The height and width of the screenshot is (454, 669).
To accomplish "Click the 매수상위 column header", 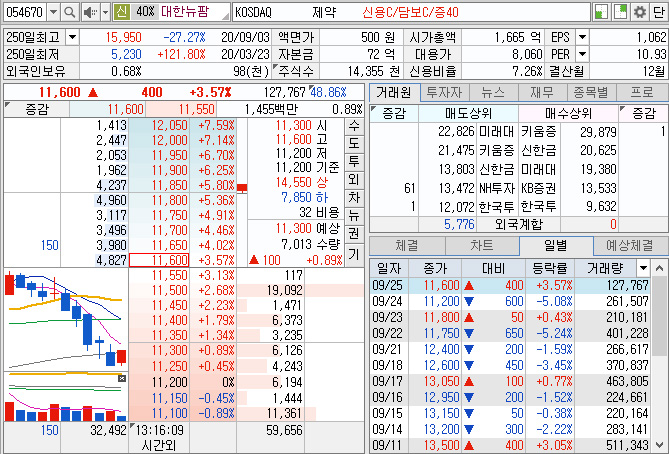I will coord(568,114).
